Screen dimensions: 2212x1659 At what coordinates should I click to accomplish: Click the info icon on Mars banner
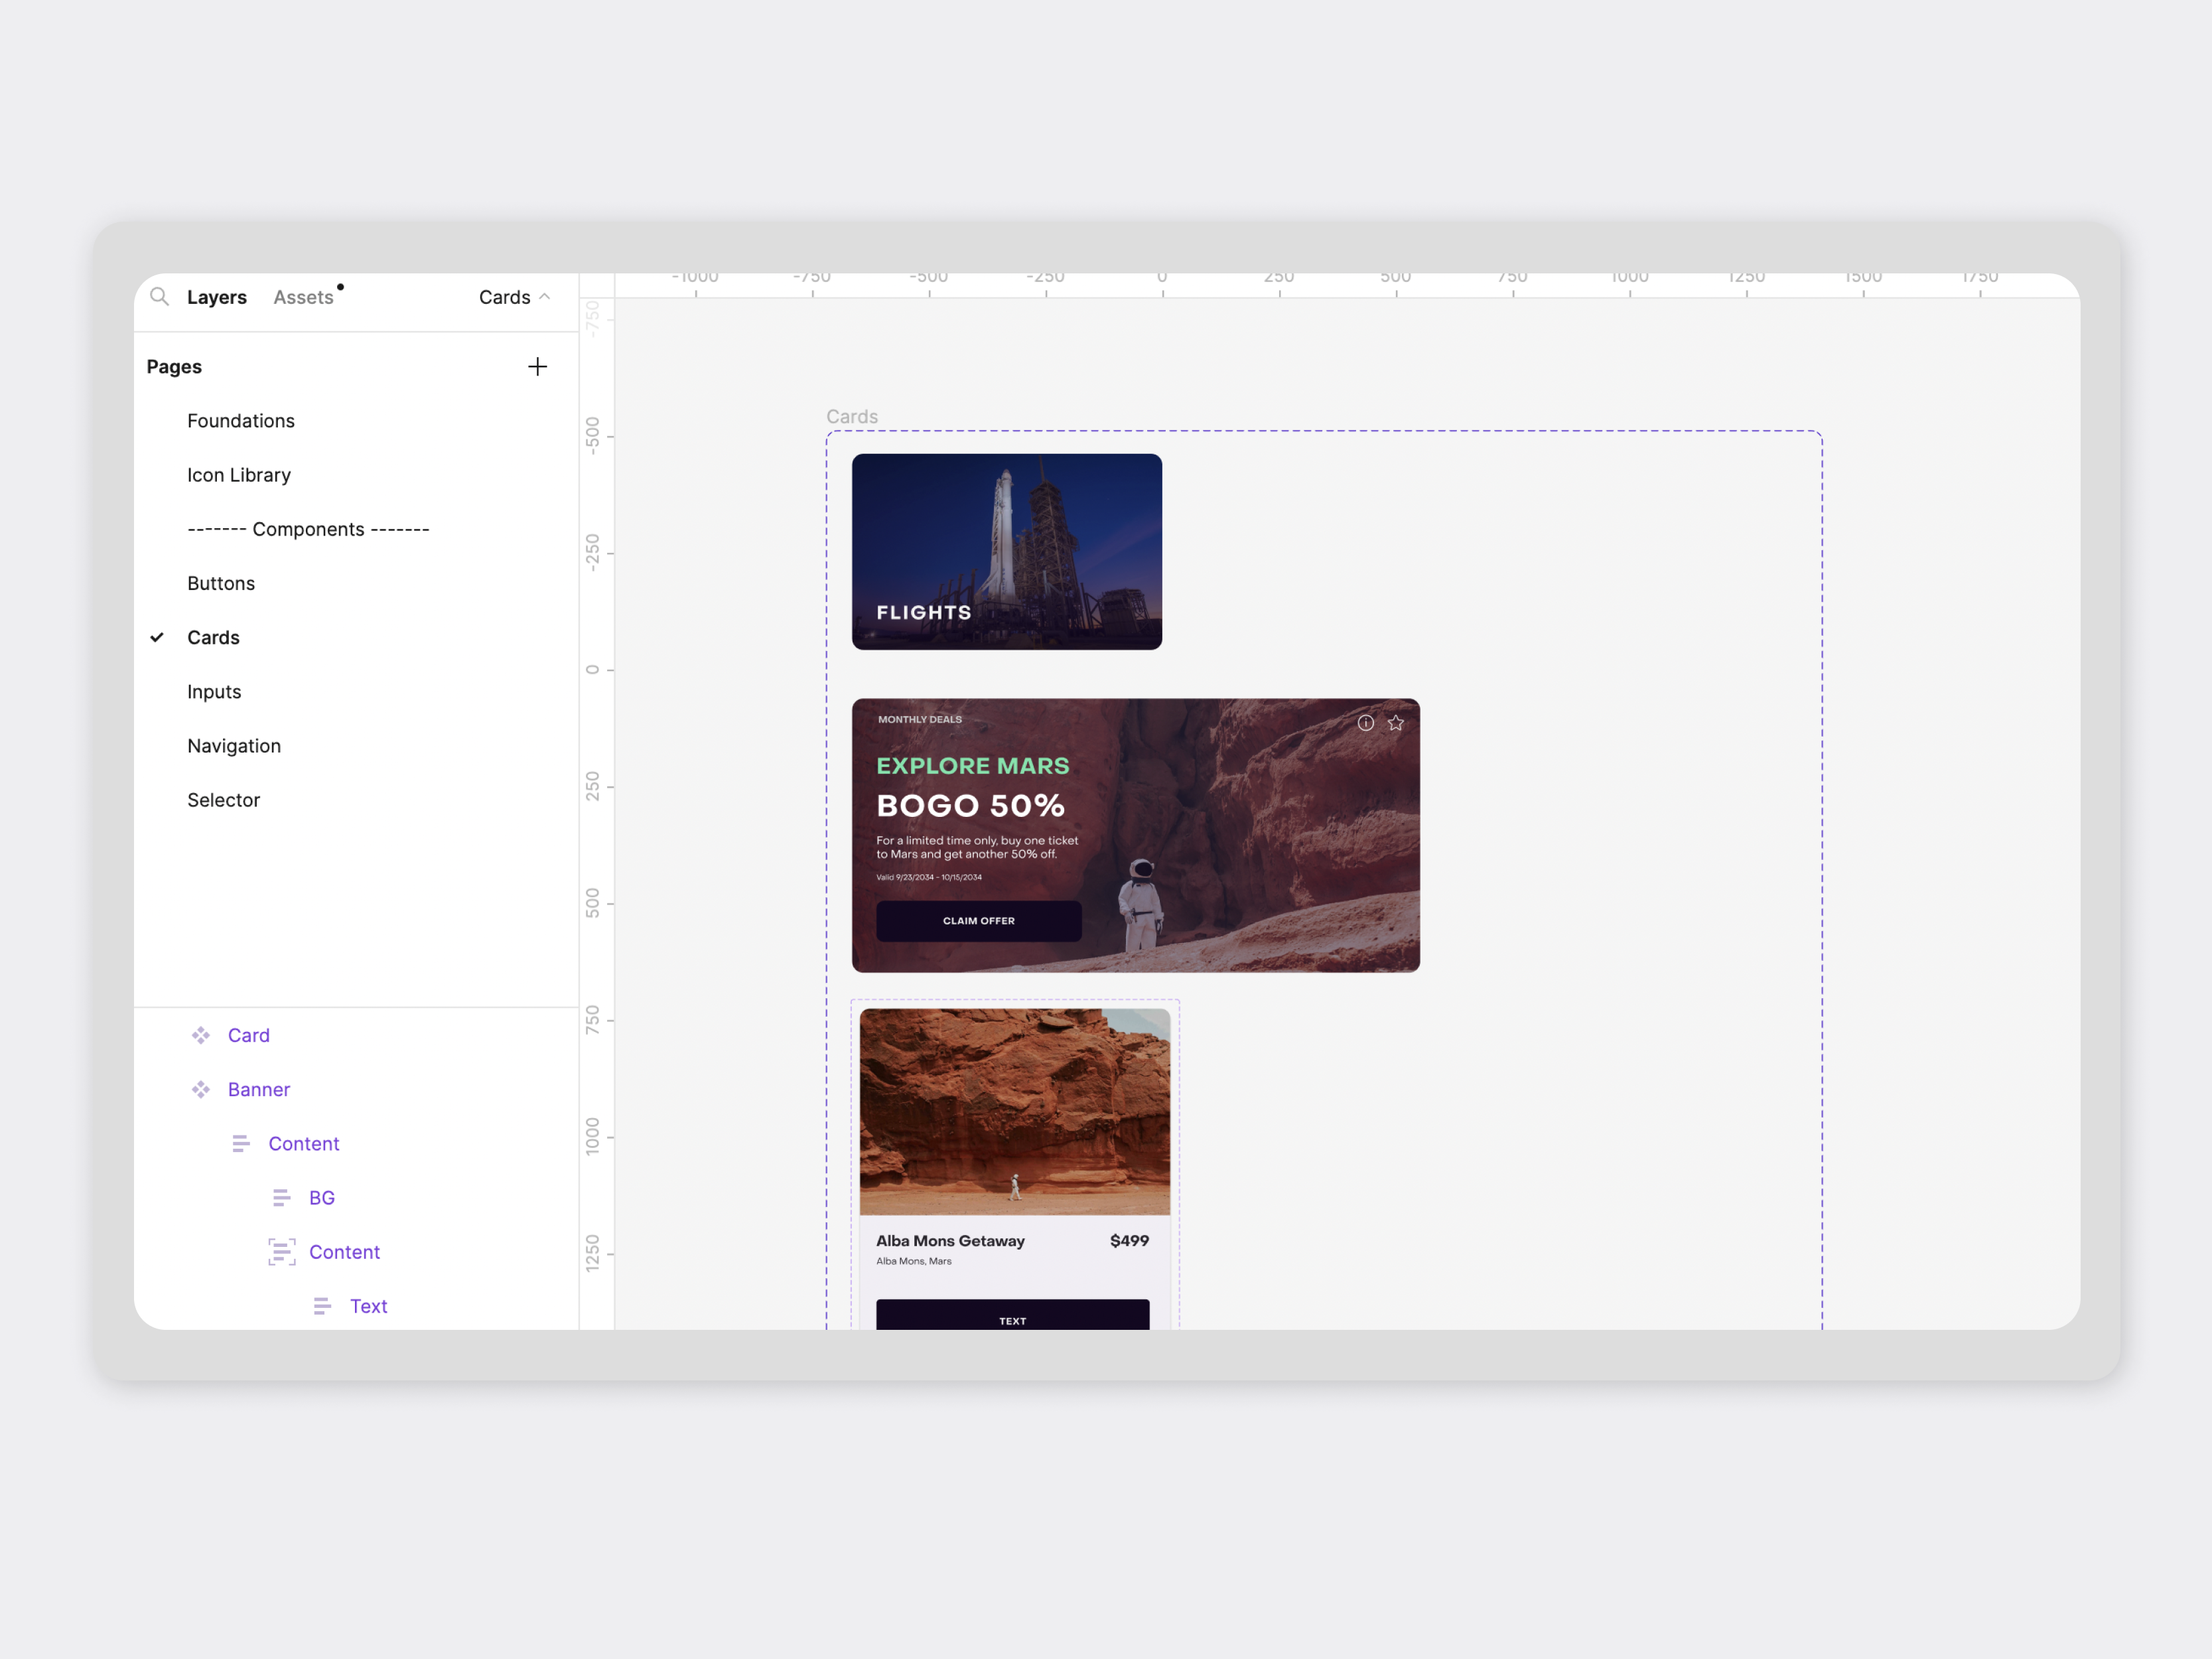pyautogui.click(x=1365, y=723)
